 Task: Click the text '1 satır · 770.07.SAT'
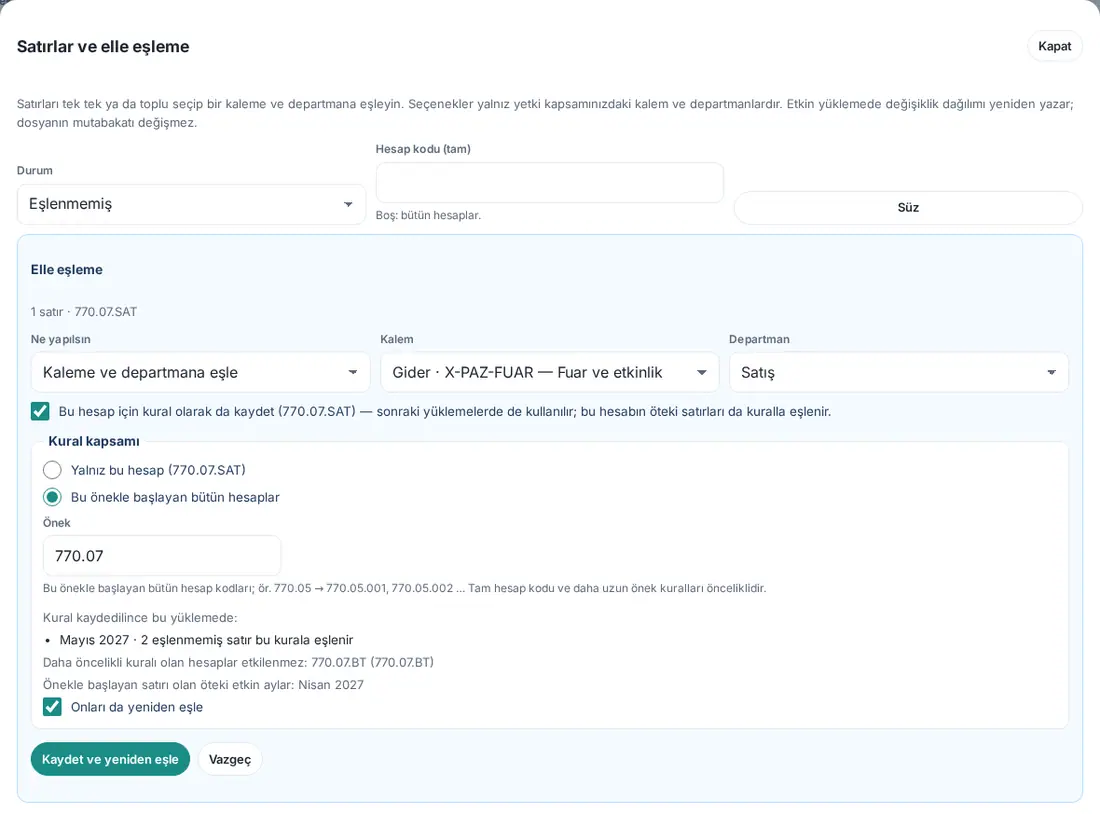pyautogui.click(x=83, y=312)
